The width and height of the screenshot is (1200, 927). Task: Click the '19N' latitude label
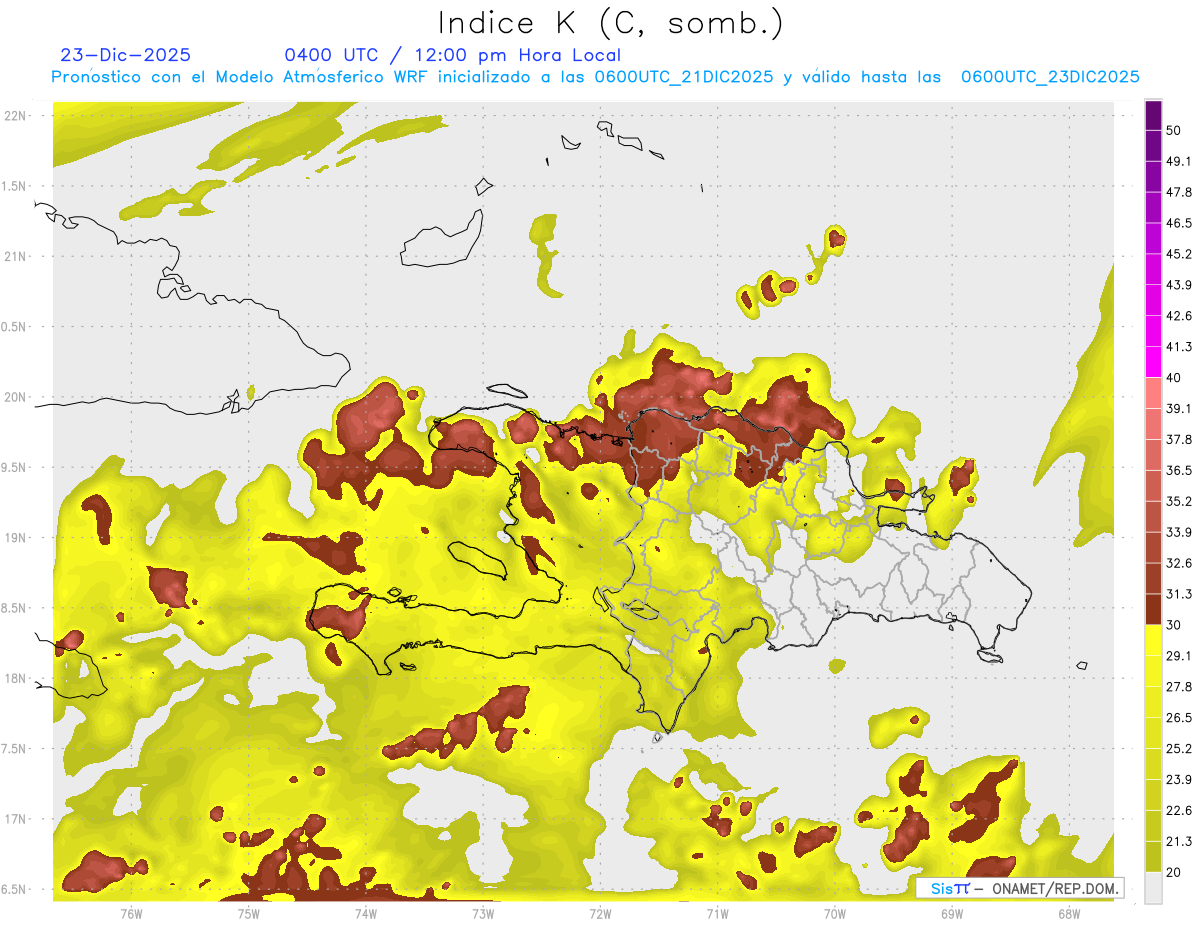pyautogui.click(x=15, y=537)
